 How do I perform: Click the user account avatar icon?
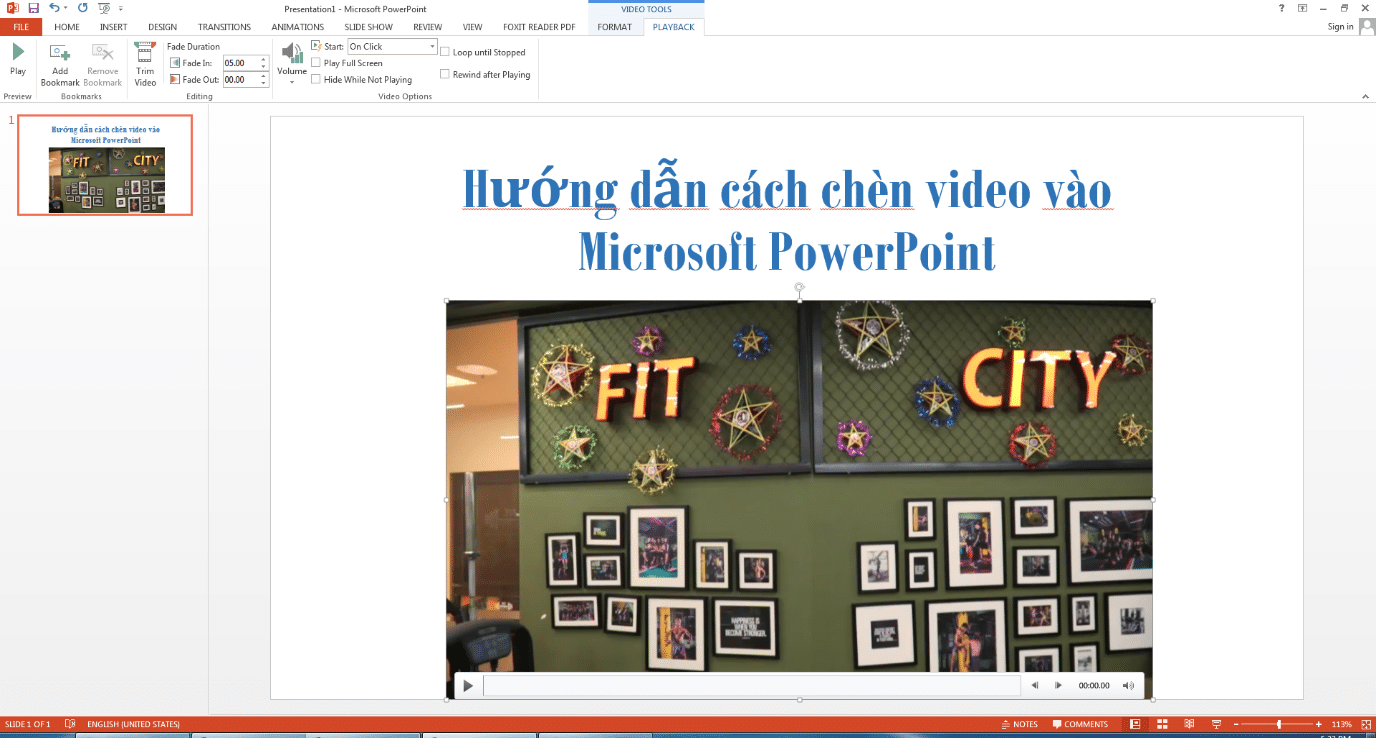point(1366,26)
